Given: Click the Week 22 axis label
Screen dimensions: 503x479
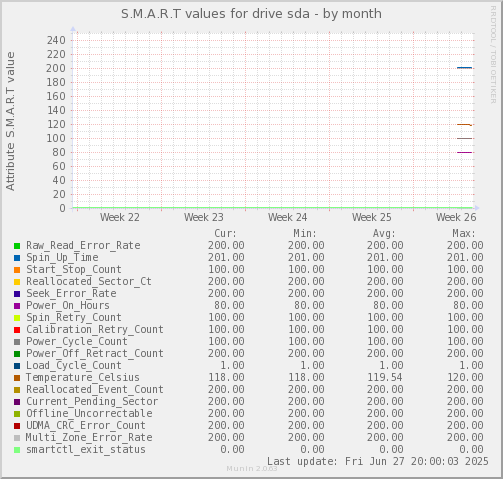Looking at the screenshot, I should point(120,218).
